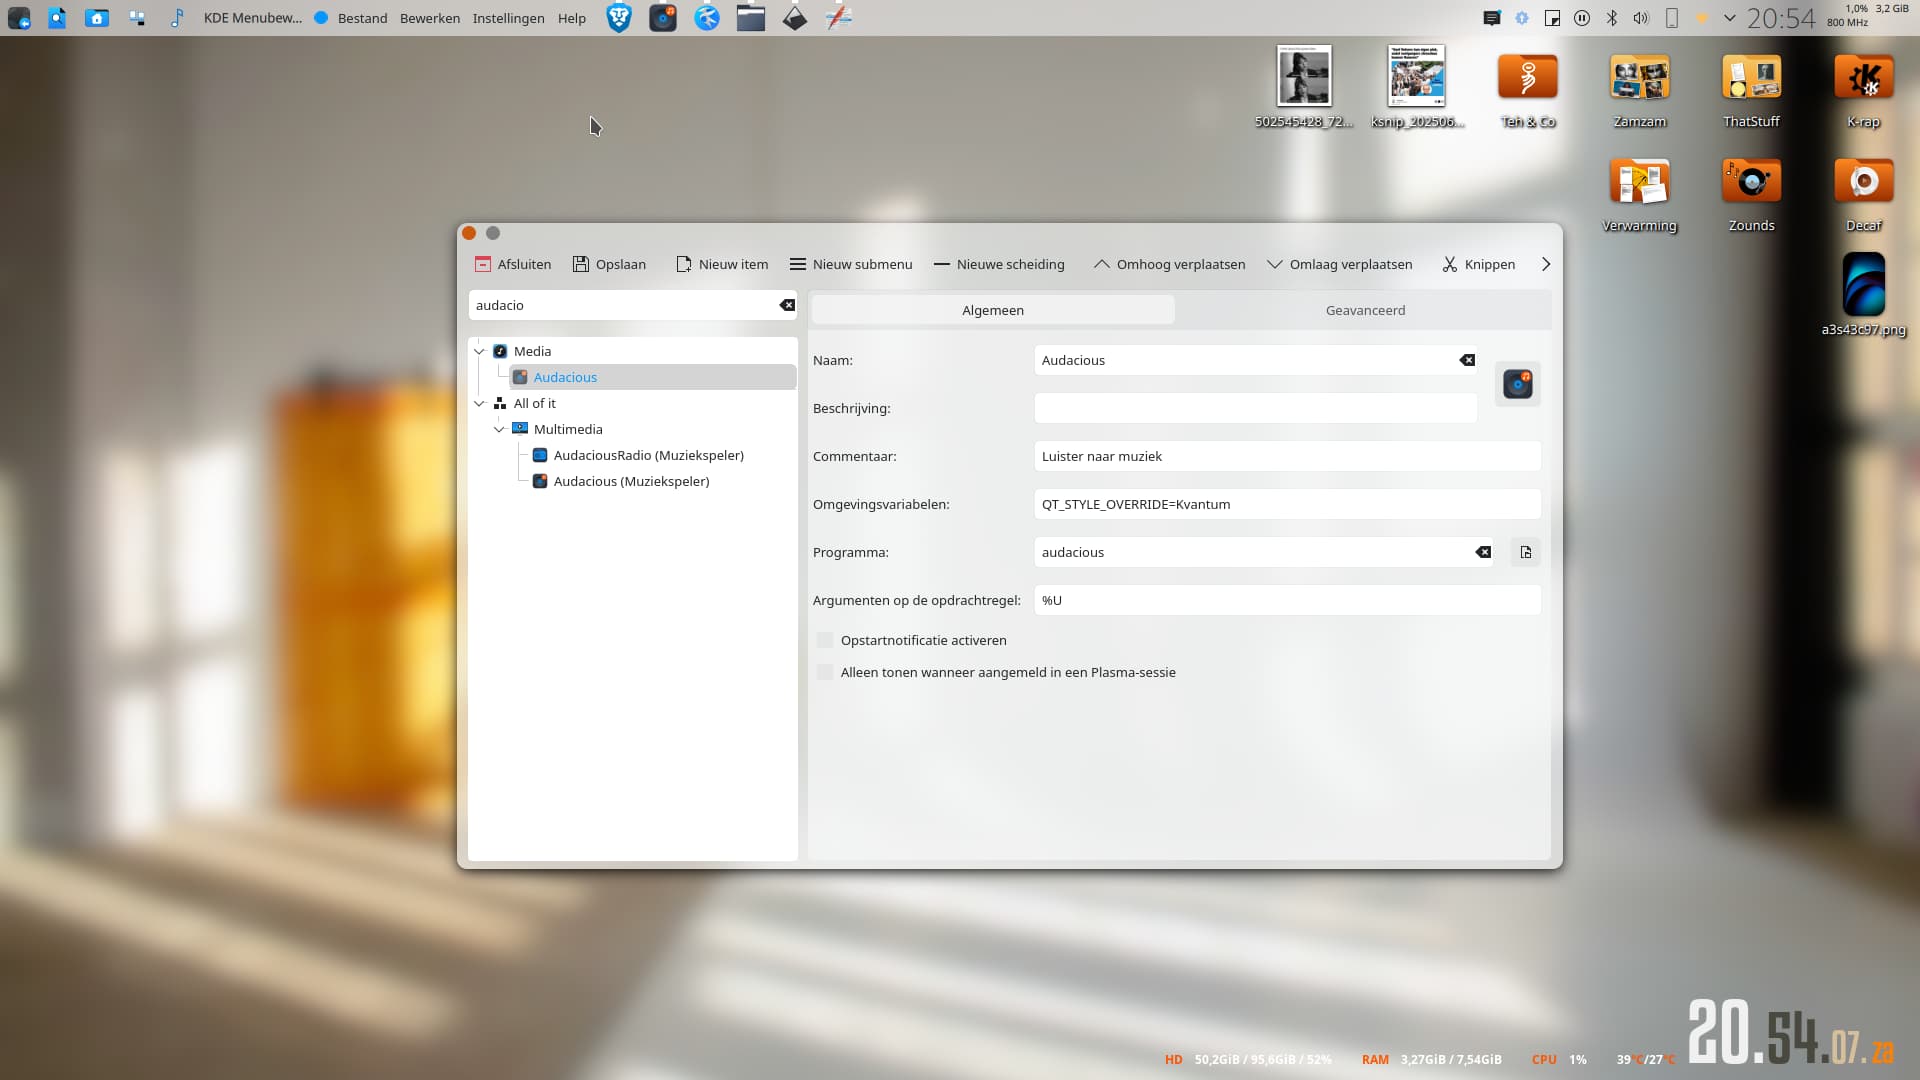Switch to the Algemeen tab
Screen dimensions: 1920x1080
993,310
